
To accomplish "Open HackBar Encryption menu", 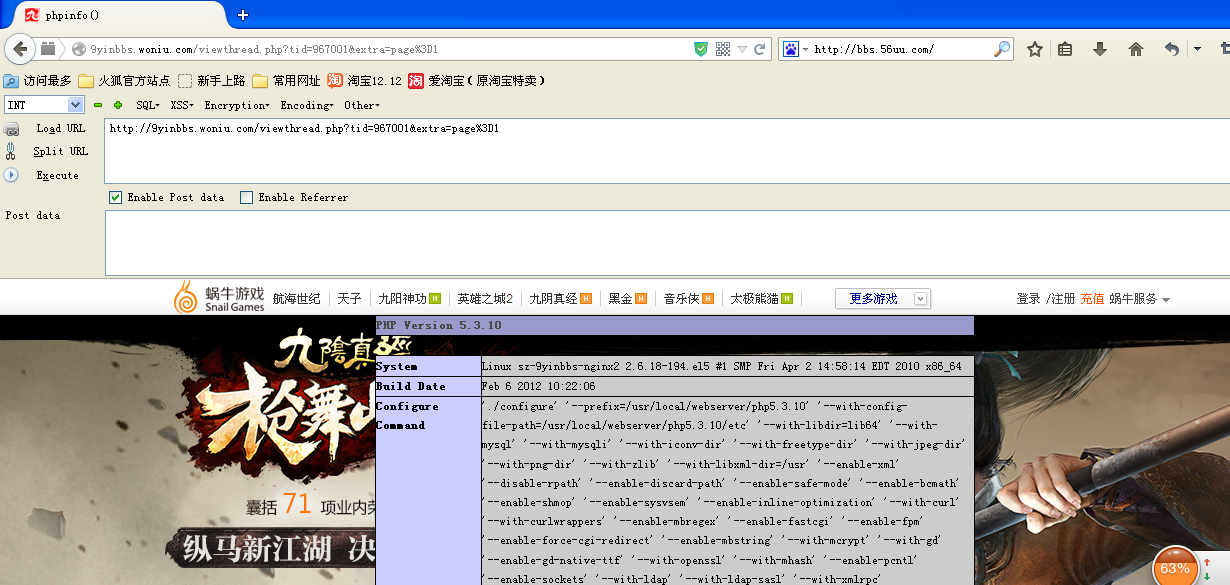I will (237, 105).
